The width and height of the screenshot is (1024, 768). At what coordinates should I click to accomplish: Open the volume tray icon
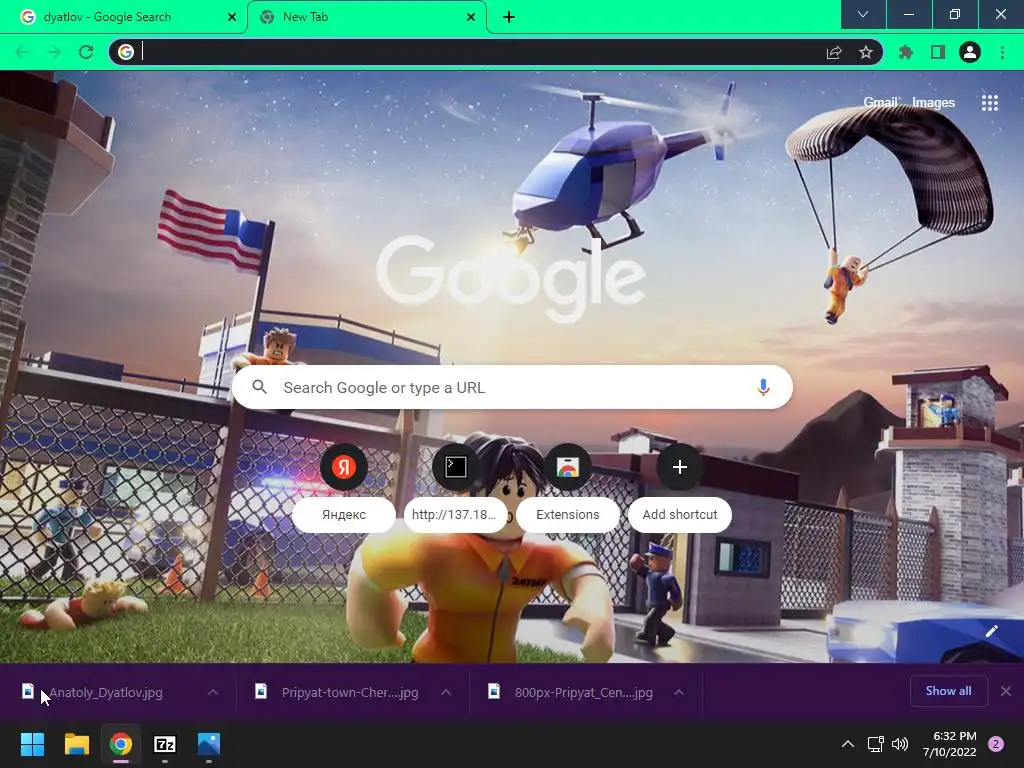pos(900,744)
